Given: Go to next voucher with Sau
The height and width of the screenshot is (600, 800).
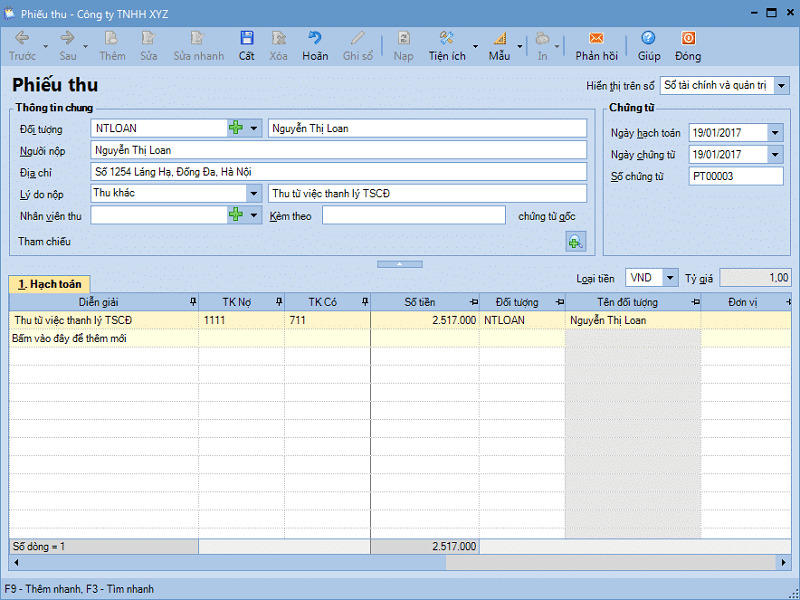Looking at the screenshot, I should click(x=67, y=46).
